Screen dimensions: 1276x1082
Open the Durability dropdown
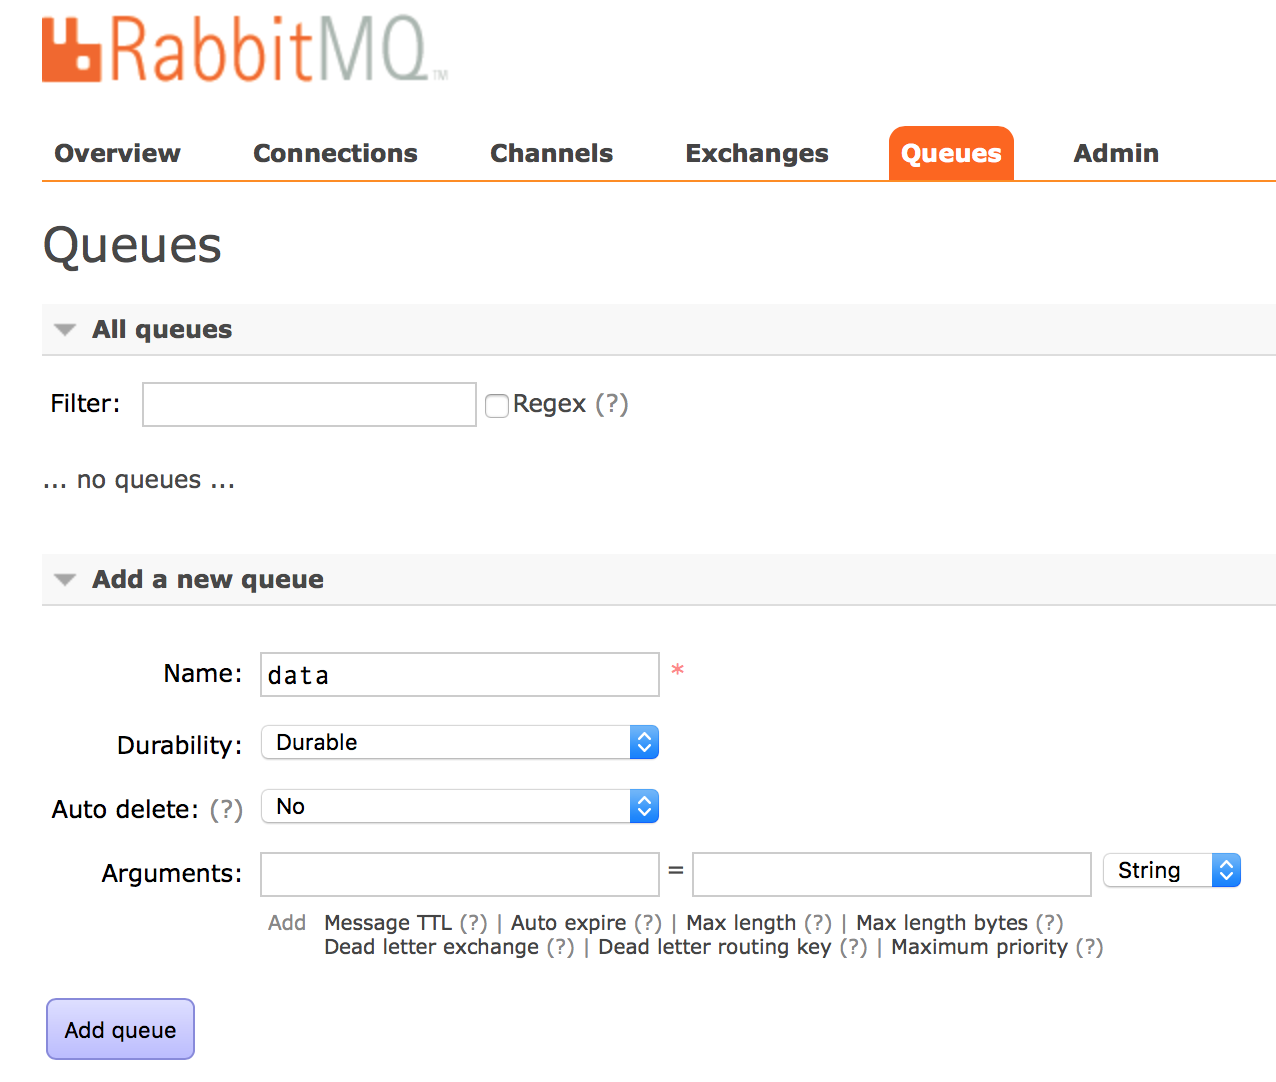tap(460, 742)
